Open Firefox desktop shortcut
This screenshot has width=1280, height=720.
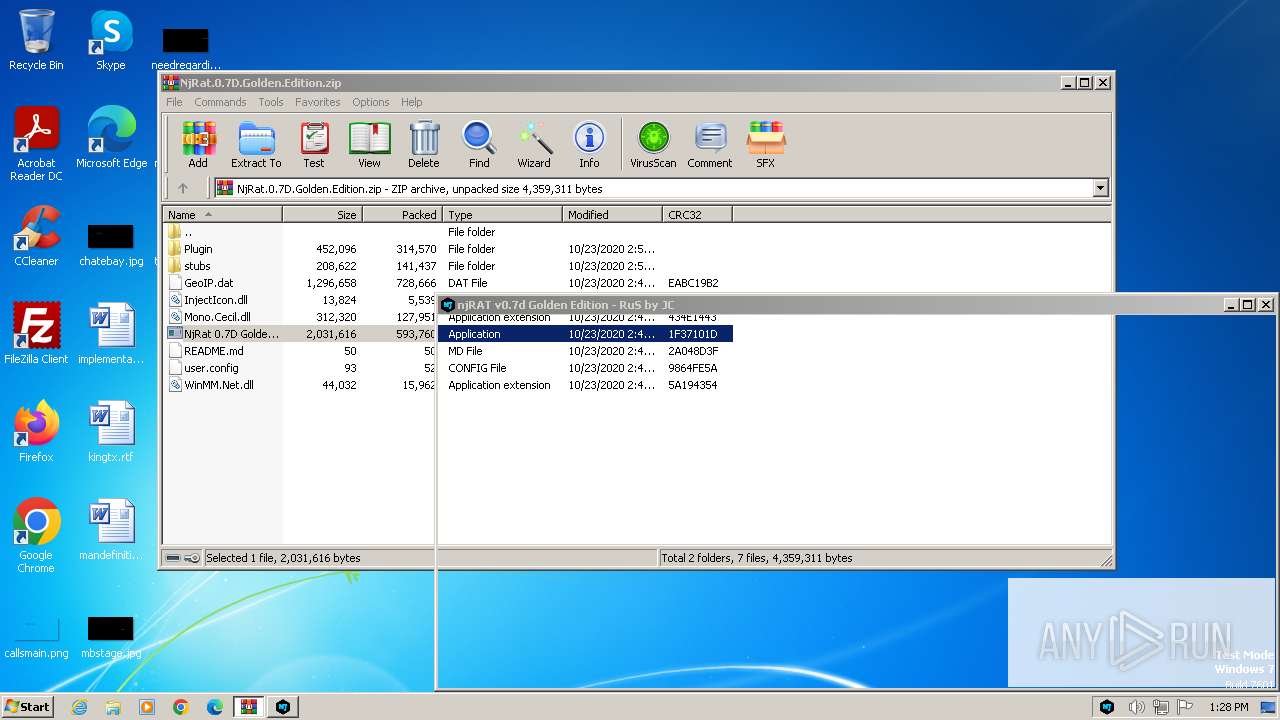point(36,431)
